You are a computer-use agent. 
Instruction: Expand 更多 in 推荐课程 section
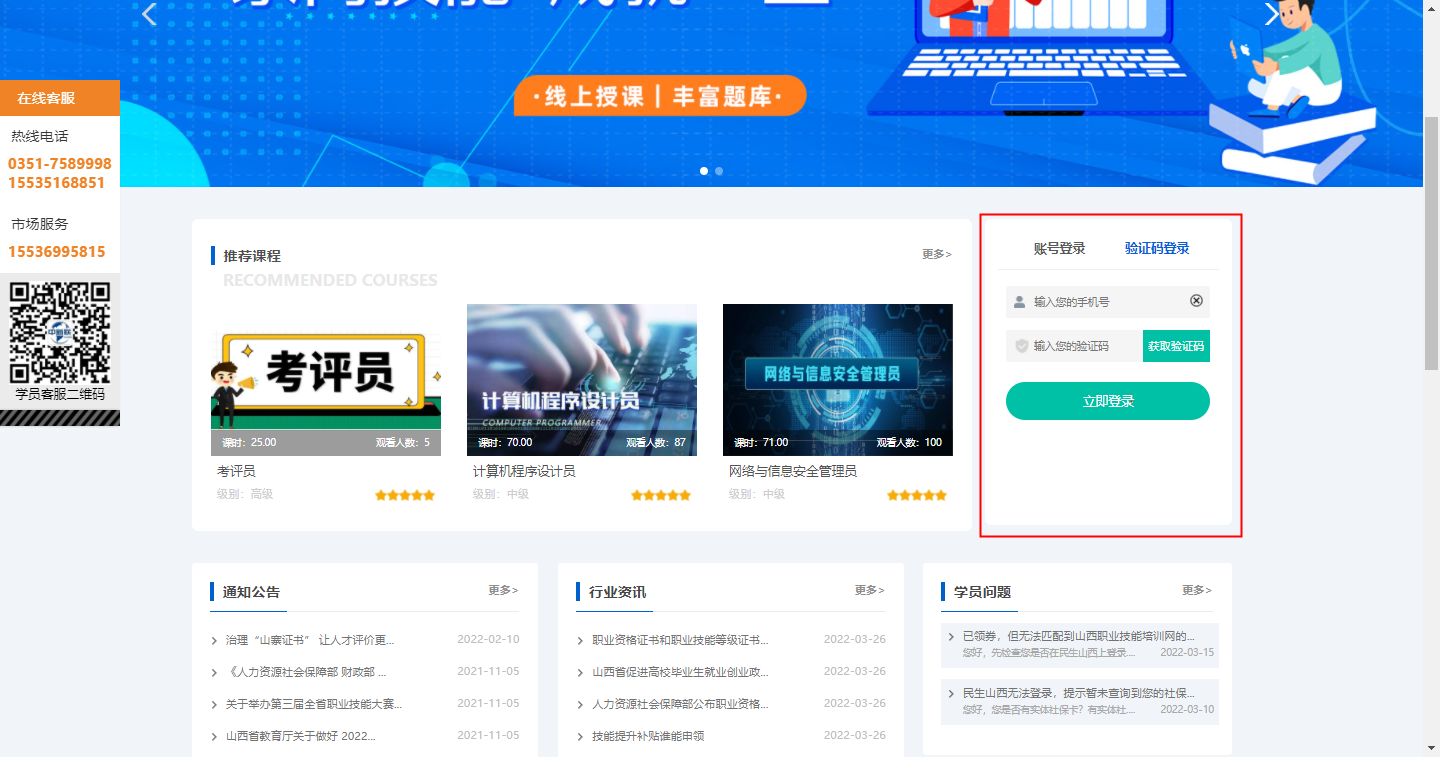[x=936, y=255]
